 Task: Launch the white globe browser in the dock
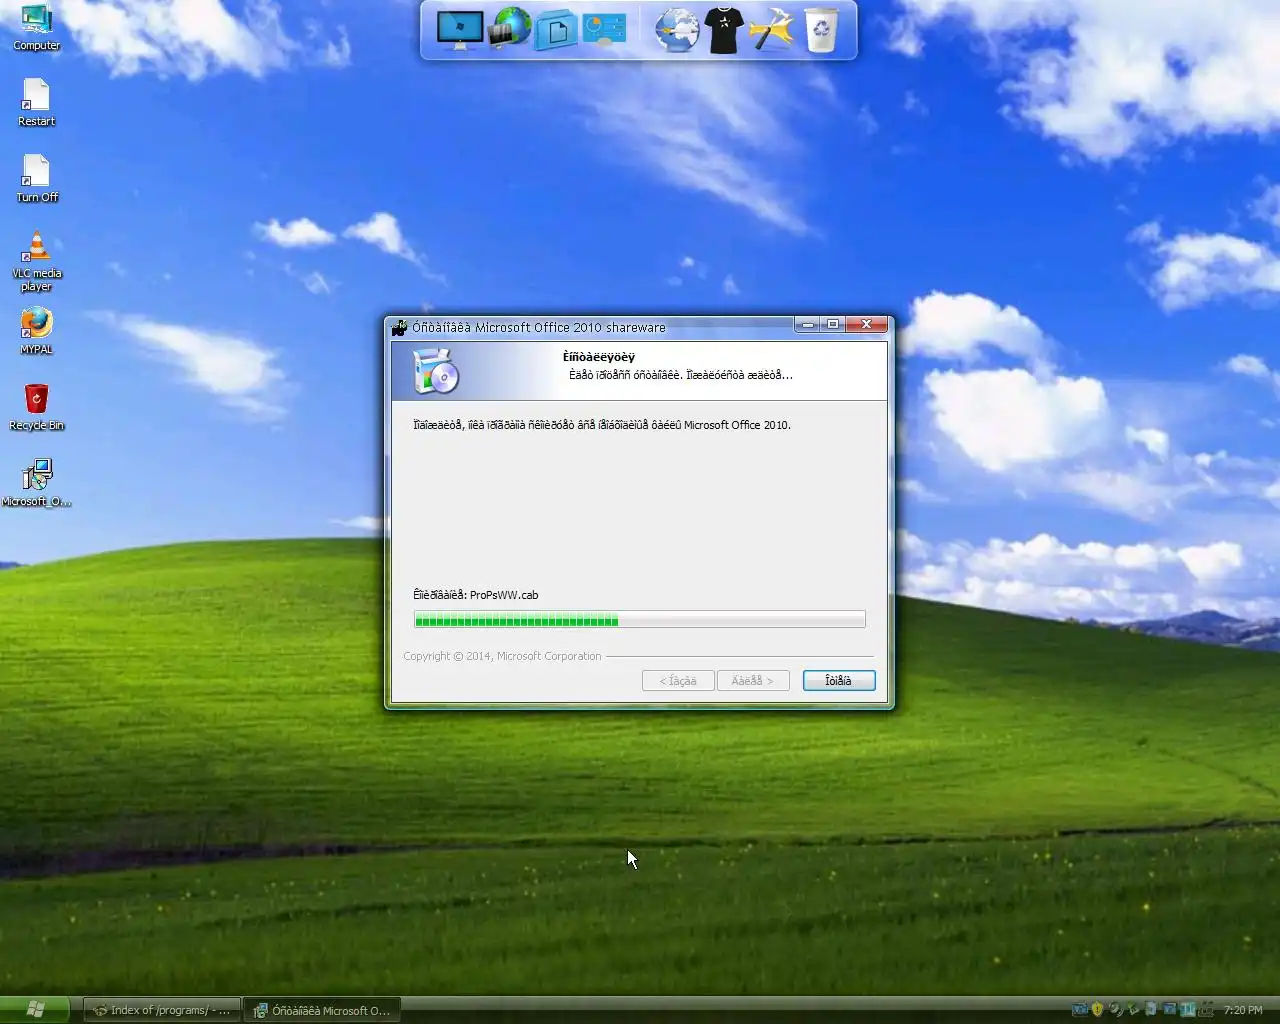(677, 30)
